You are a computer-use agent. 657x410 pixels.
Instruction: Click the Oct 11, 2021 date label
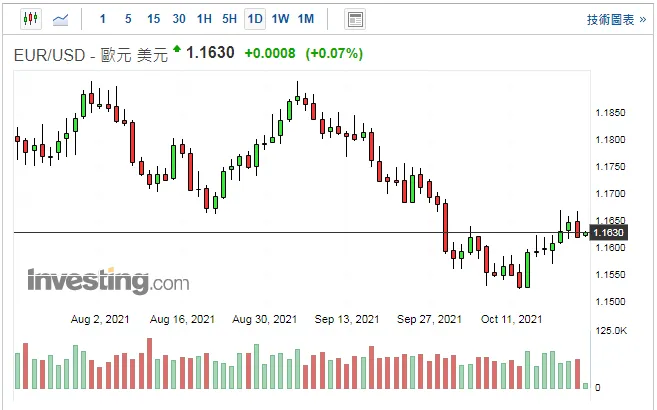pyautogui.click(x=511, y=319)
